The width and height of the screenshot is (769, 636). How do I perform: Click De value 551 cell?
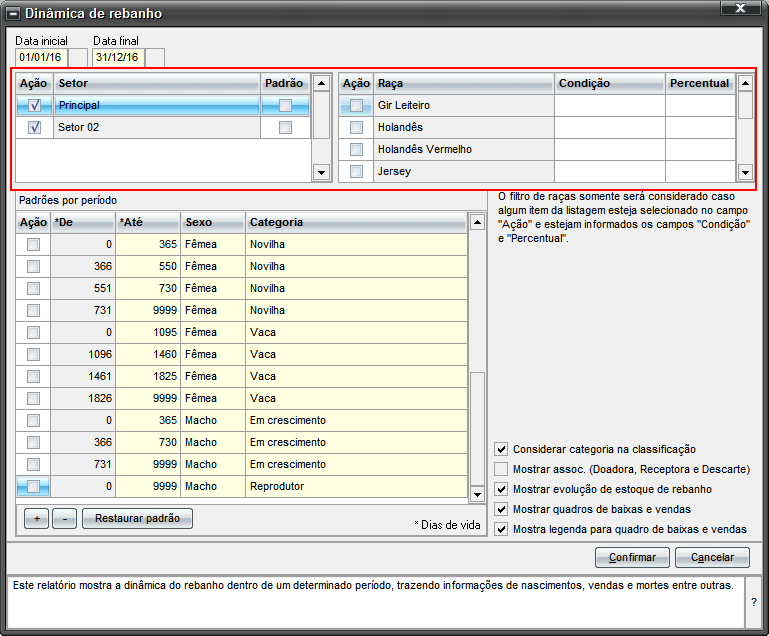click(83, 288)
